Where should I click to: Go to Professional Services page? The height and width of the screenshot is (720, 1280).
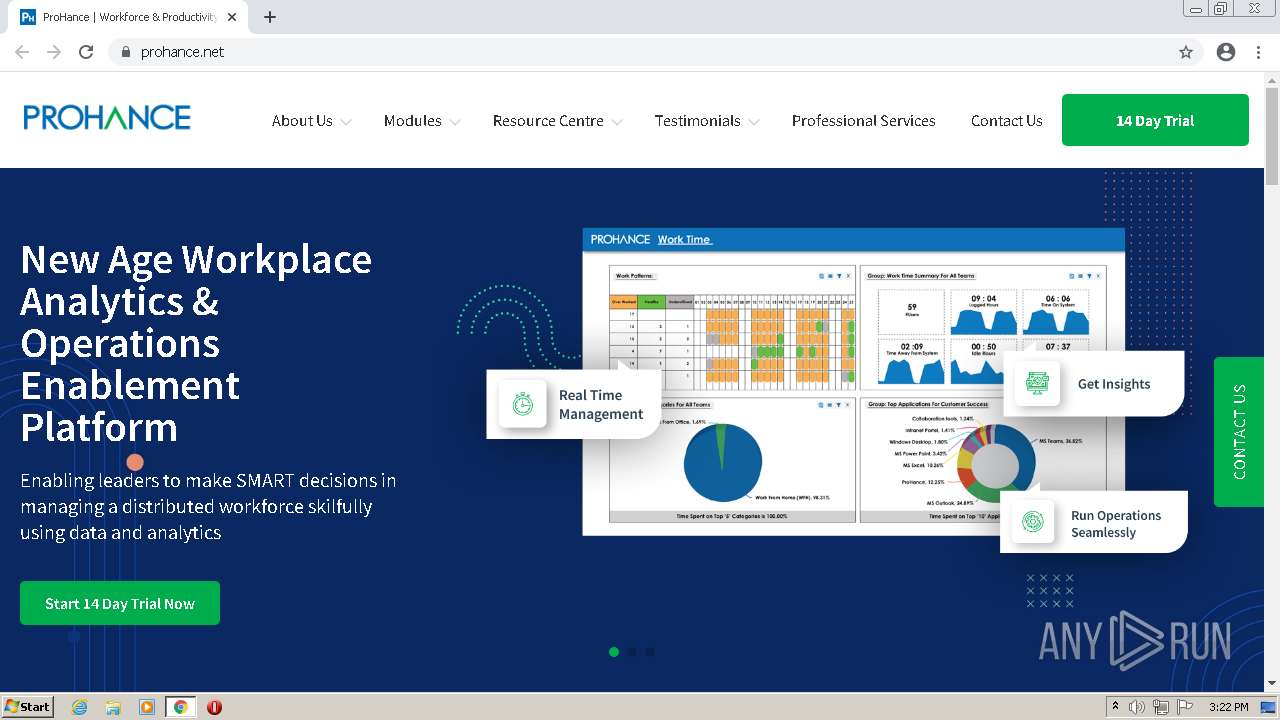864,120
